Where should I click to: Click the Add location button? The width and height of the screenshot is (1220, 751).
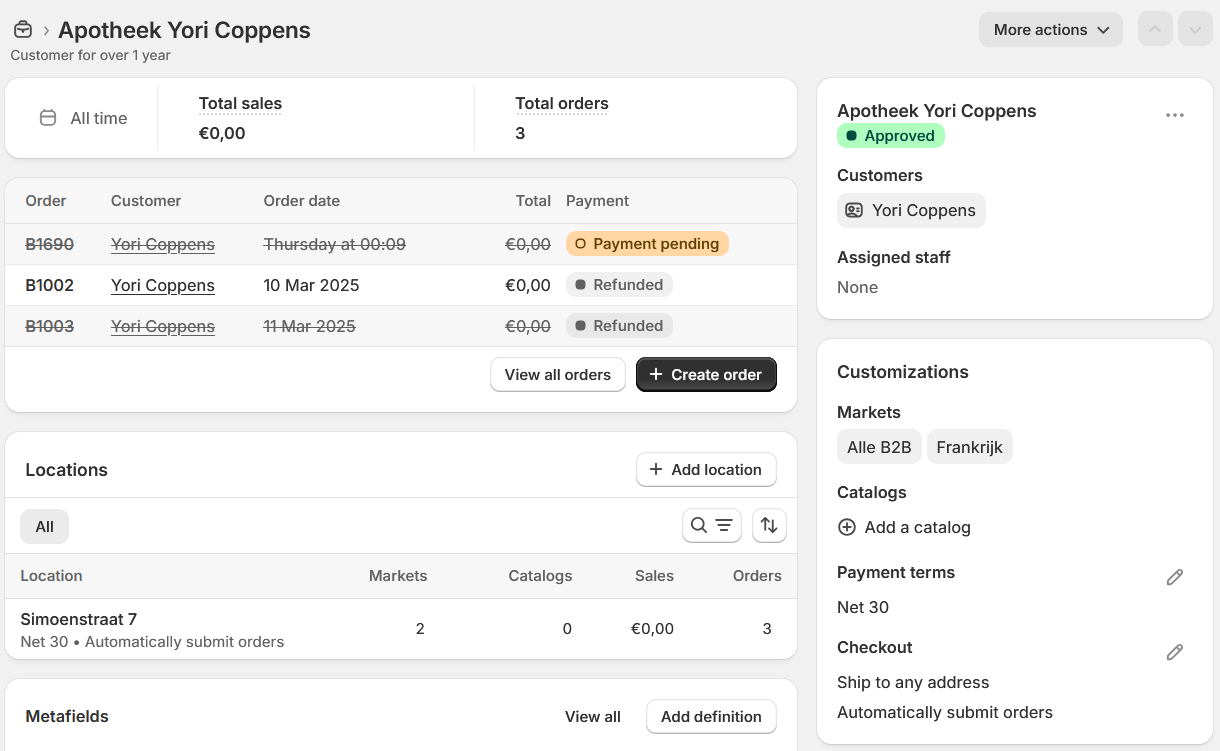tap(706, 469)
